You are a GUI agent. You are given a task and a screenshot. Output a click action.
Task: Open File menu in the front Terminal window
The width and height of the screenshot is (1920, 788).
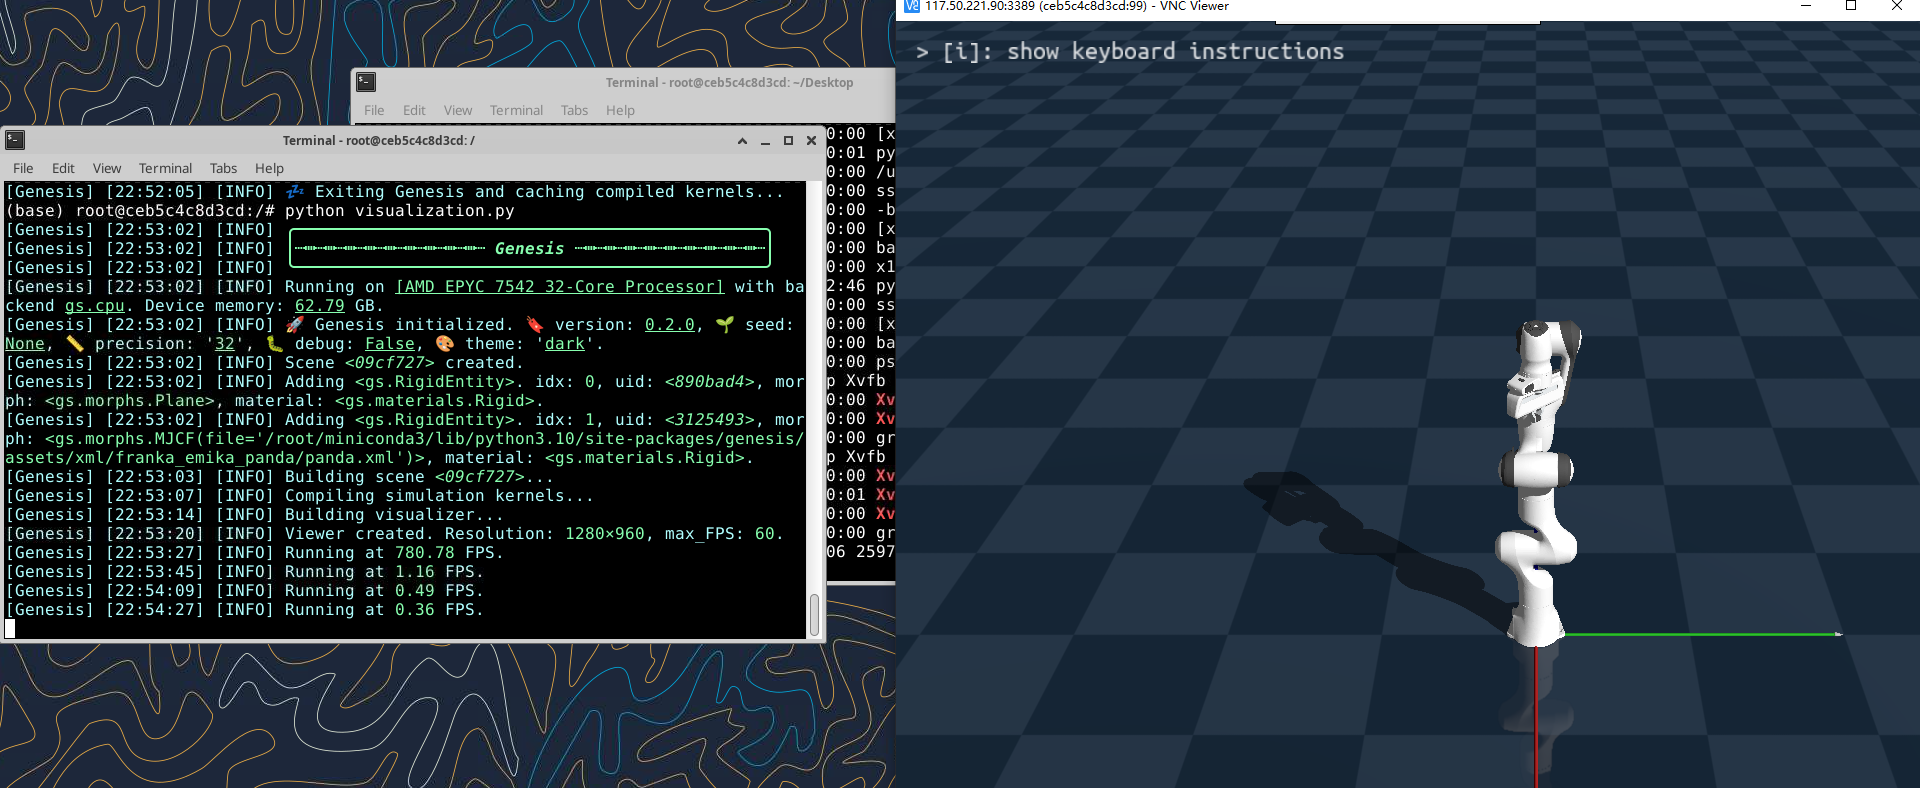click(23, 168)
